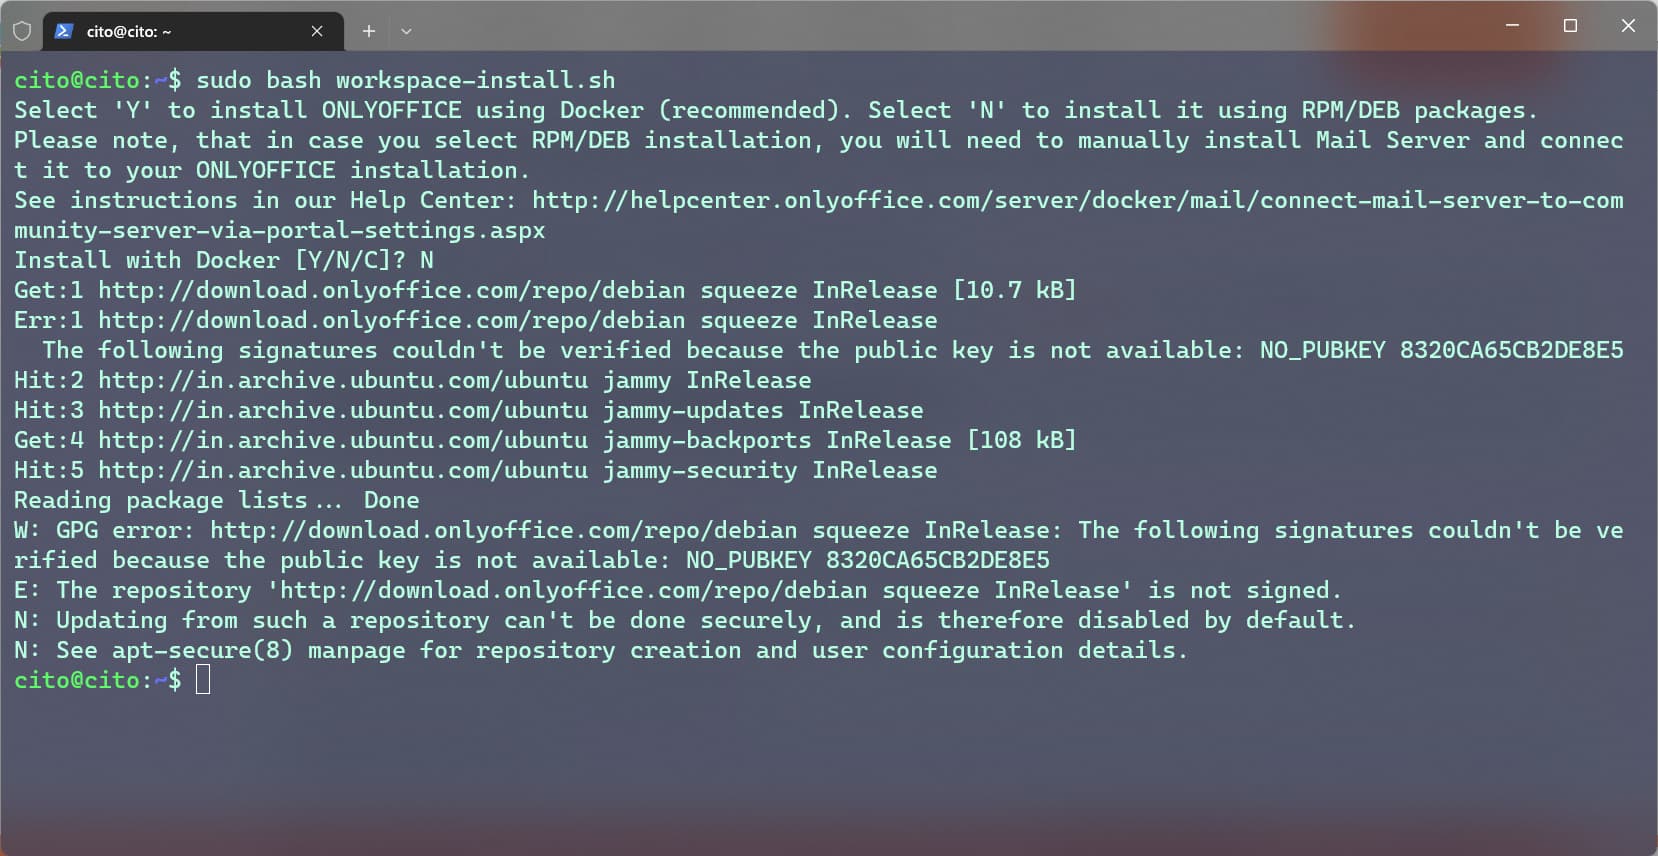The height and width of the screenshot is (856, 1658).
Task: Maximize the terminal window
Action: click(1570, 25)
